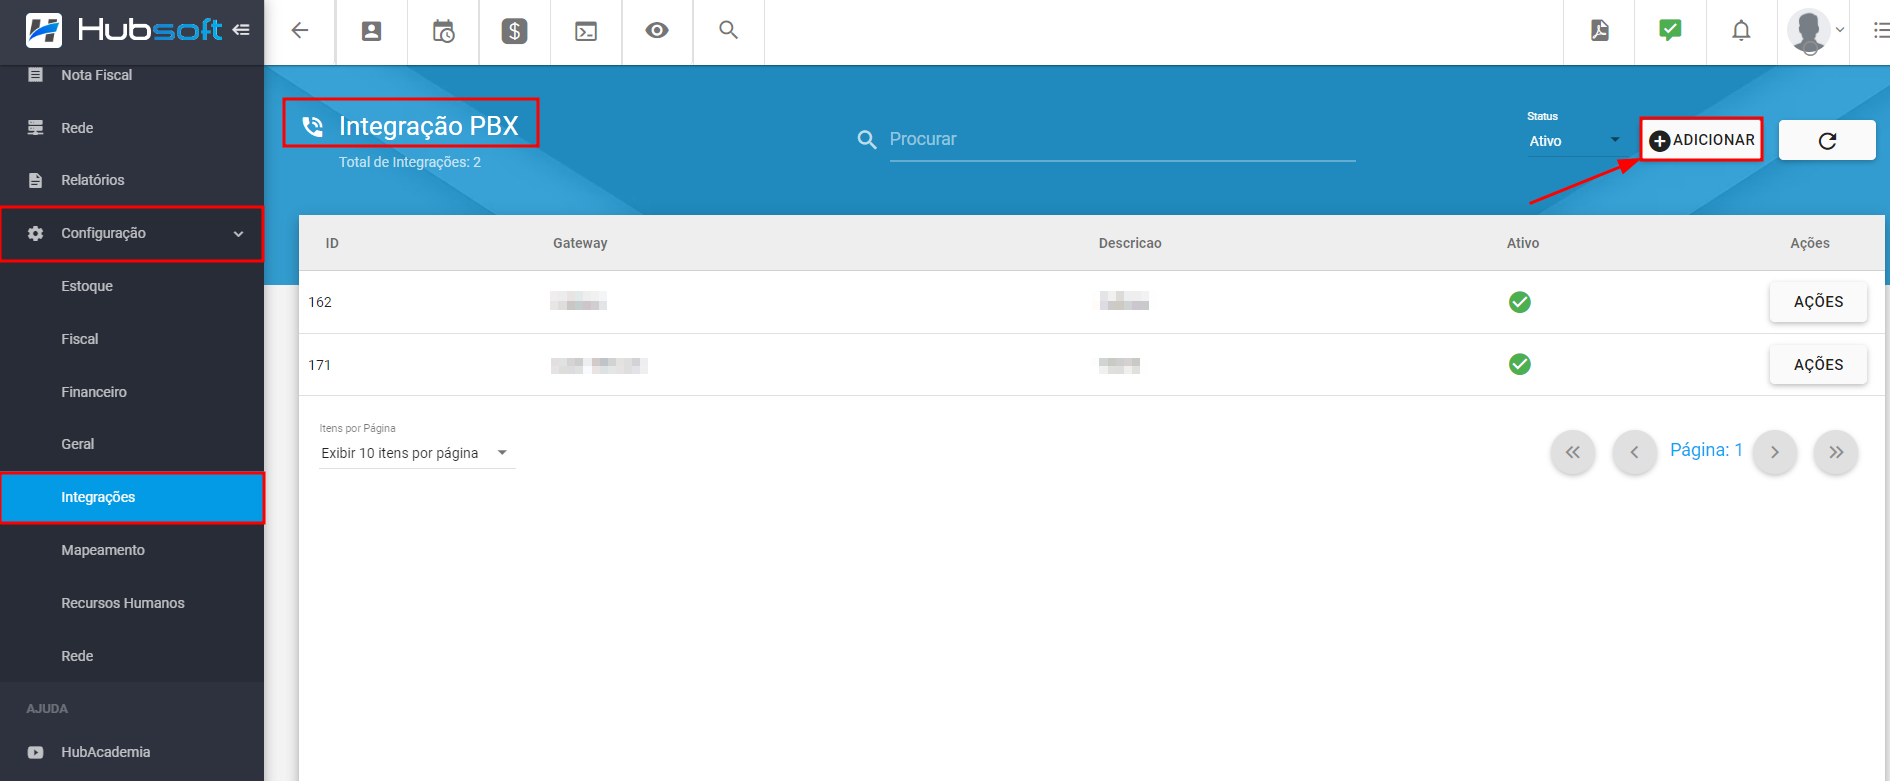Sort by the Descricao column header
Viewport: 1890px width, 781px height.
(x=1130, y=243)
